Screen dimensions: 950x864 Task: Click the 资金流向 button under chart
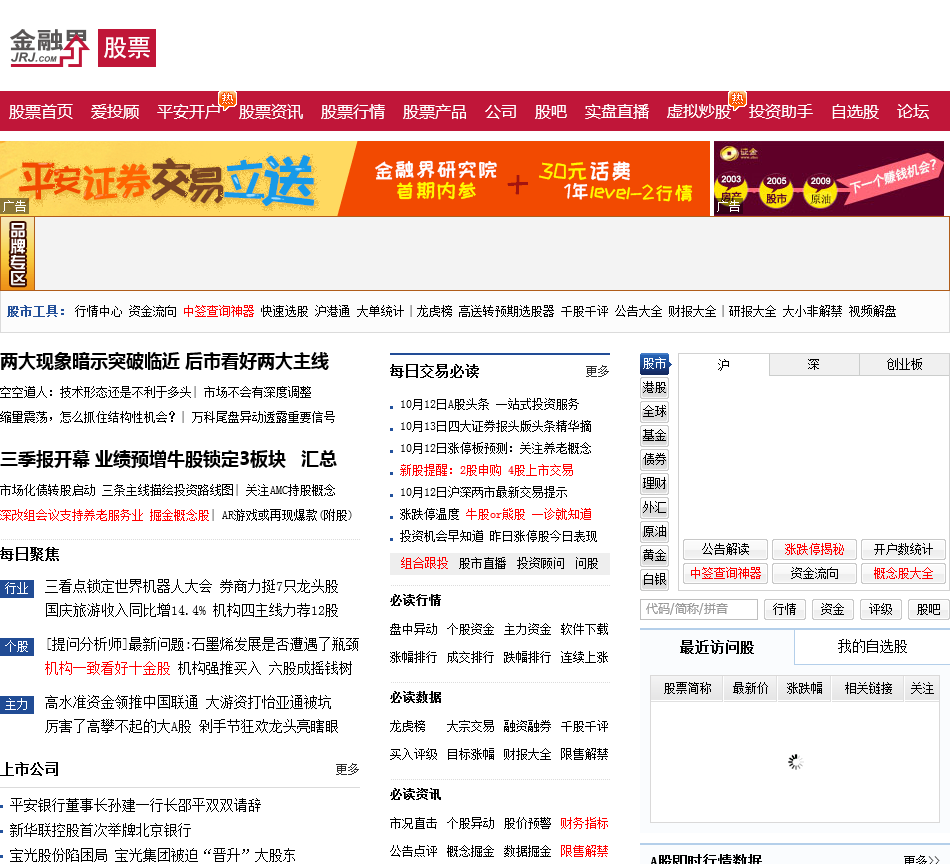[814, 573]
